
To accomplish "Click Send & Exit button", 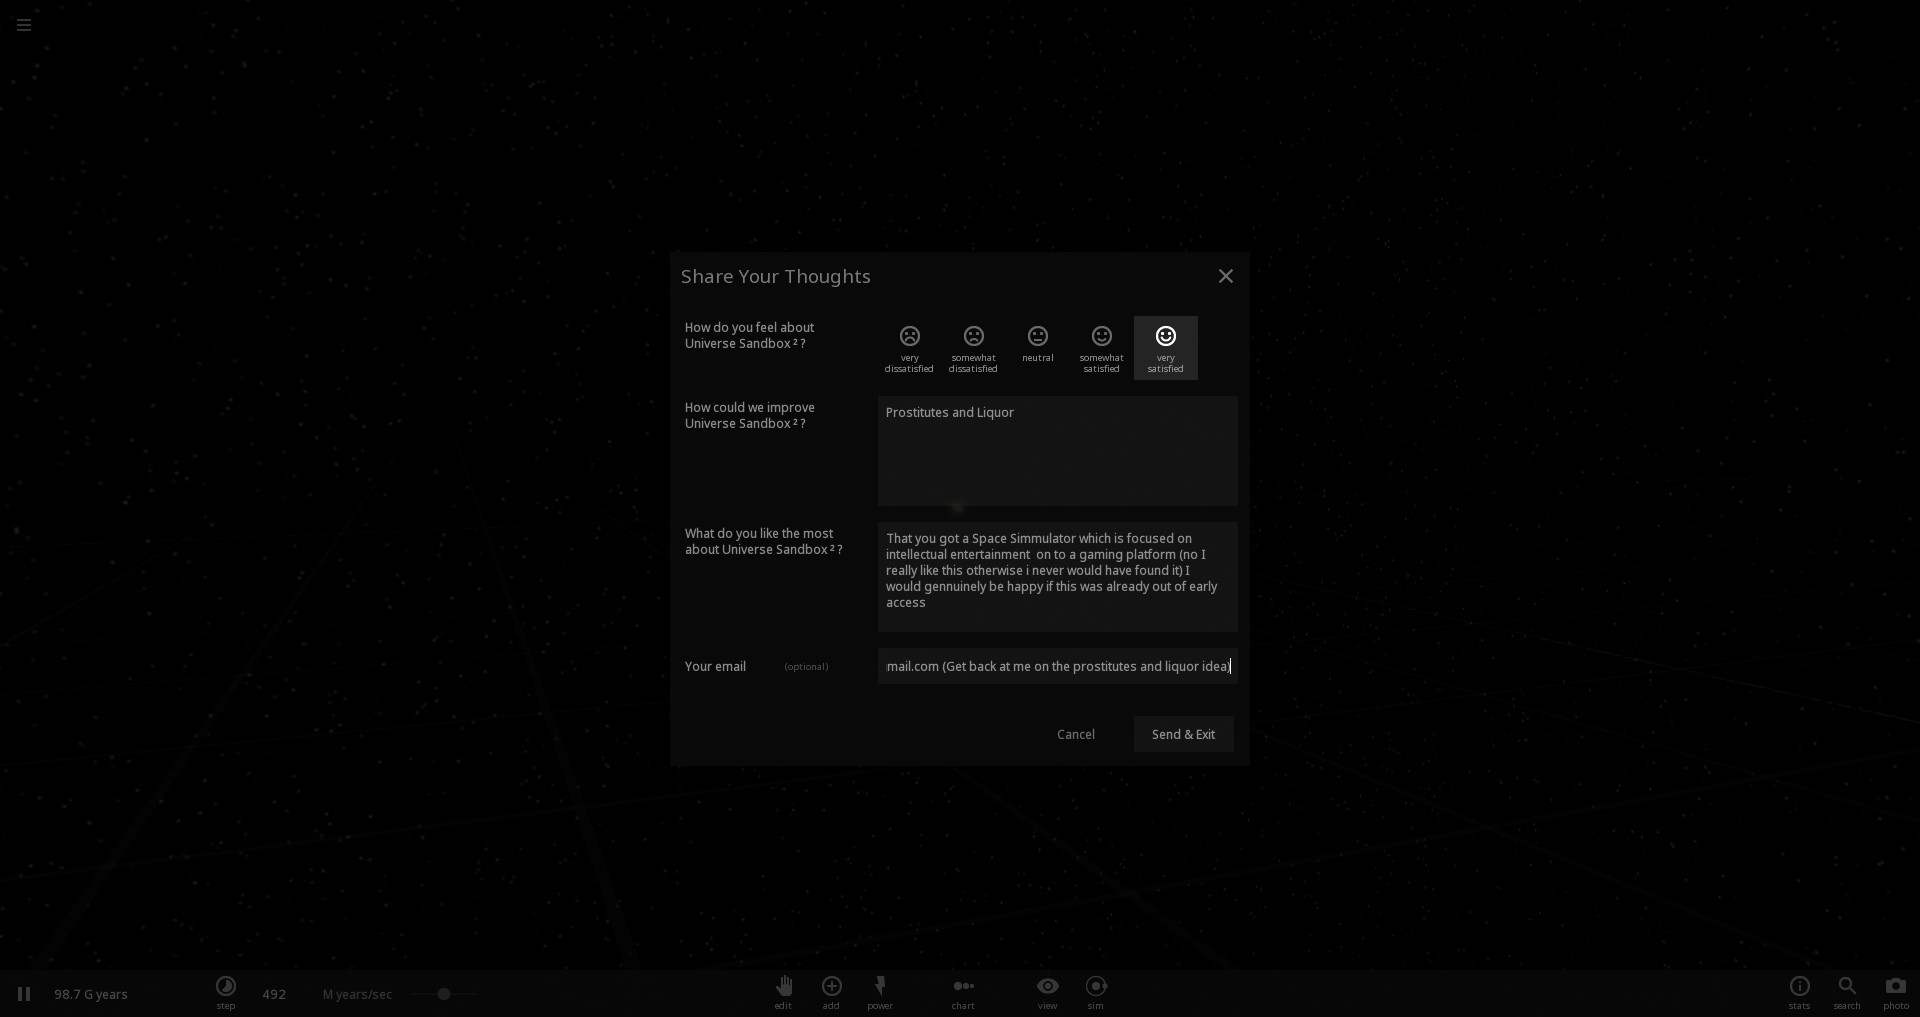I will click(1184, 734).
